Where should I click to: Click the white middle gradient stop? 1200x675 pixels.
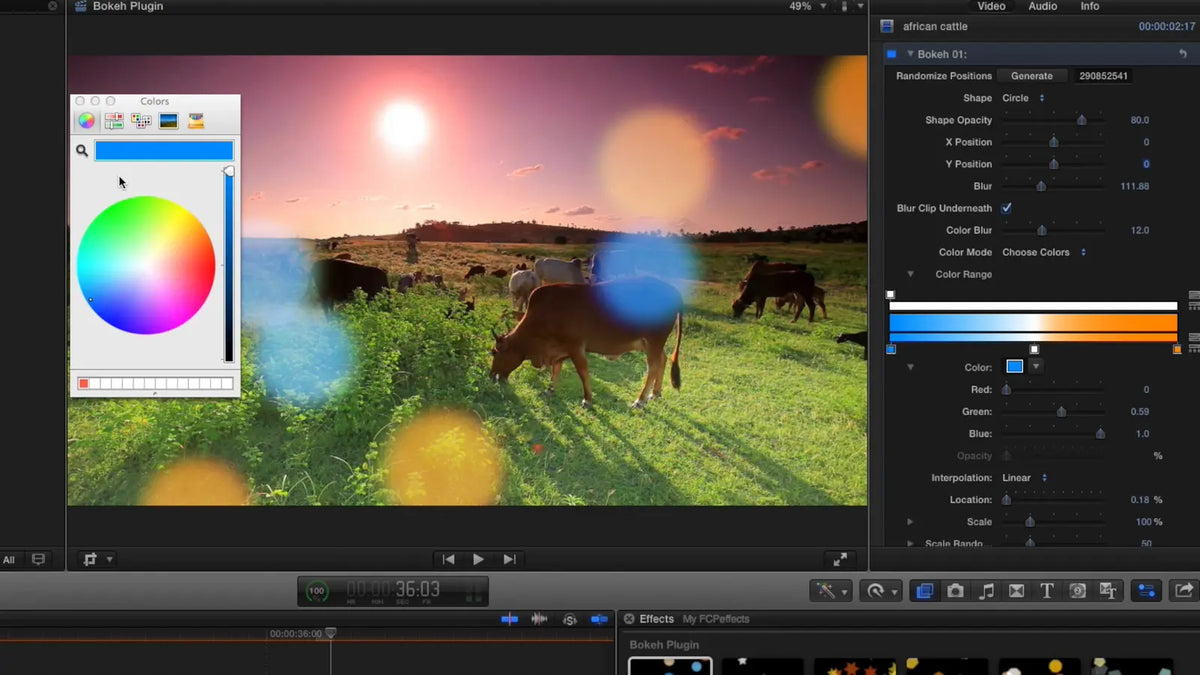pyautogui.click(x=1034, y=349)
